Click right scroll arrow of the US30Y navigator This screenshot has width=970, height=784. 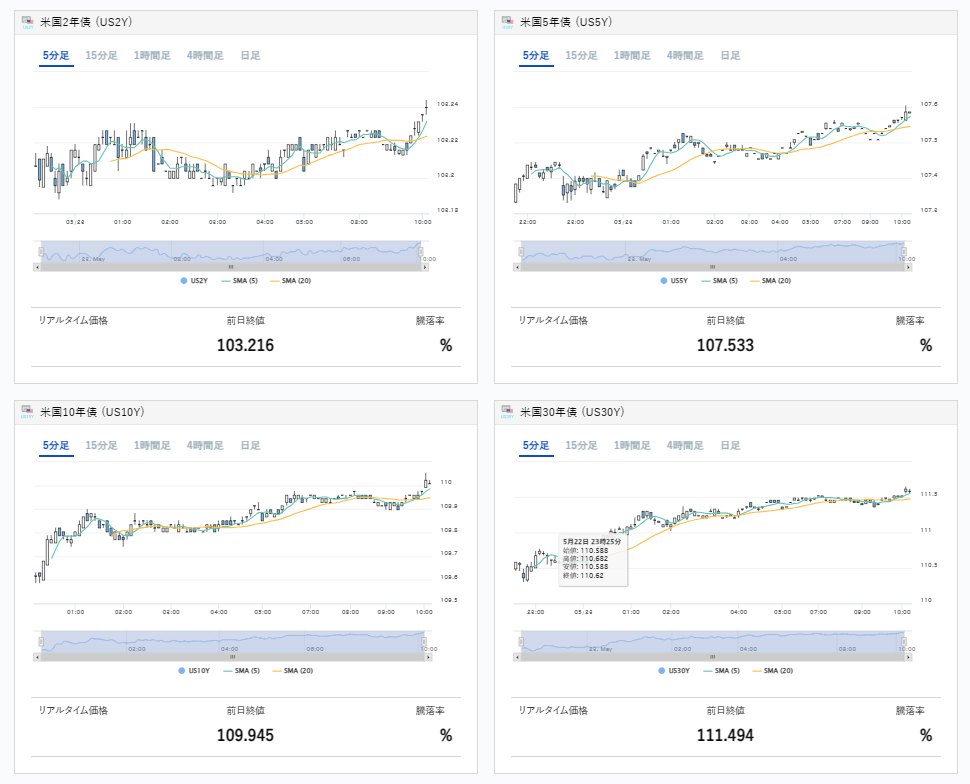(x=909, y=657)
